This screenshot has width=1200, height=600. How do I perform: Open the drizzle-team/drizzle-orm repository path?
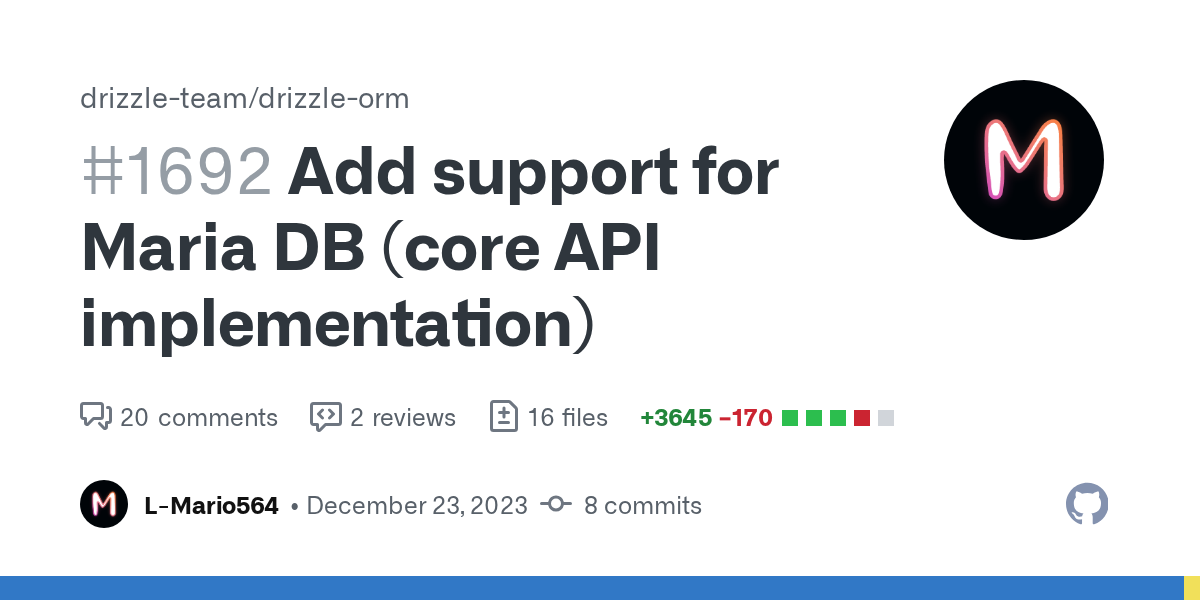pos(244,99)
